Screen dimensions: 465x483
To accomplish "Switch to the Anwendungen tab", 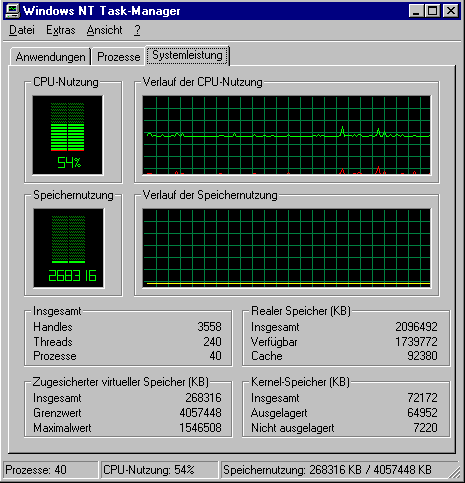I will [x=50, y=57].
